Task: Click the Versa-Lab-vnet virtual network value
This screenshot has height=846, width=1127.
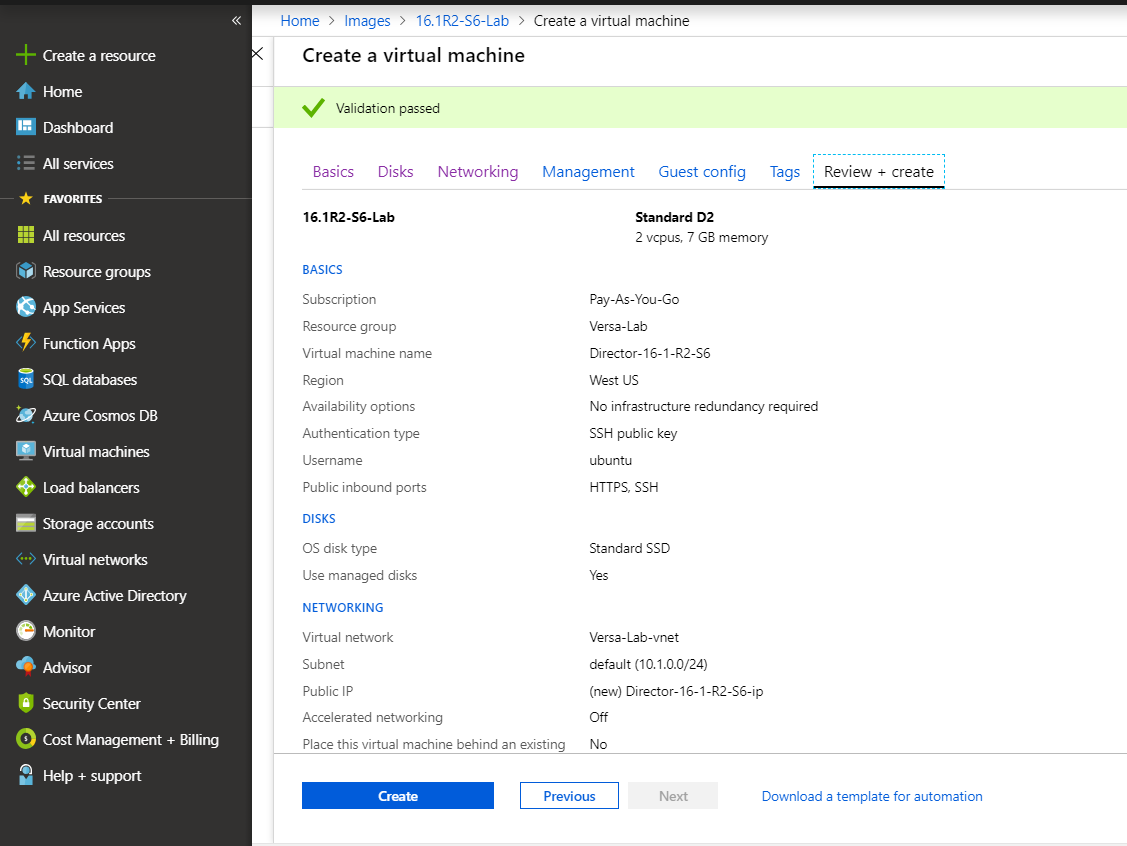Action: (x=634, y=638)
